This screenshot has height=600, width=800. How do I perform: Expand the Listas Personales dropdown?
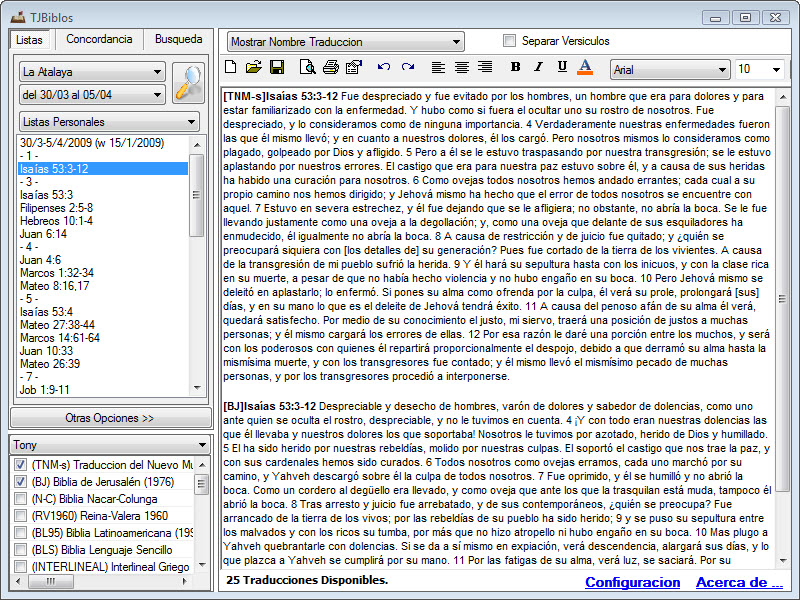(109, 122)
